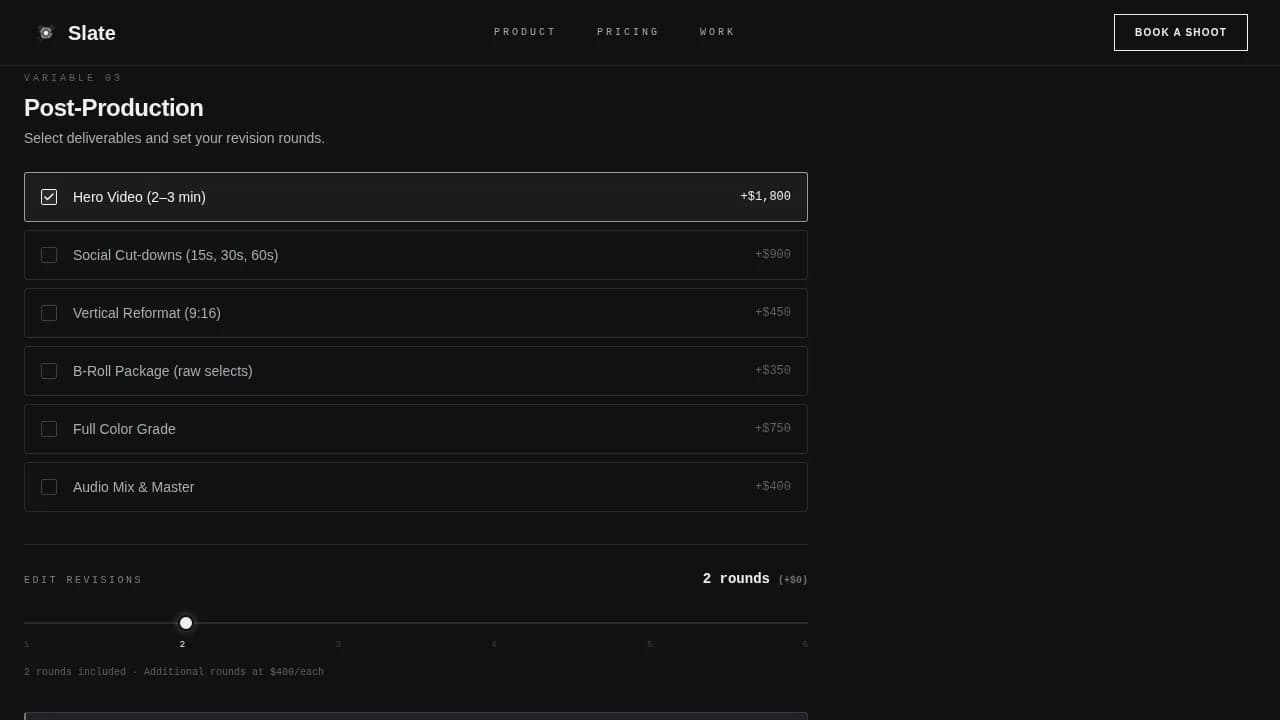
Task: Click the Edit Revisions slider handle
Action: tap(185, 622)
